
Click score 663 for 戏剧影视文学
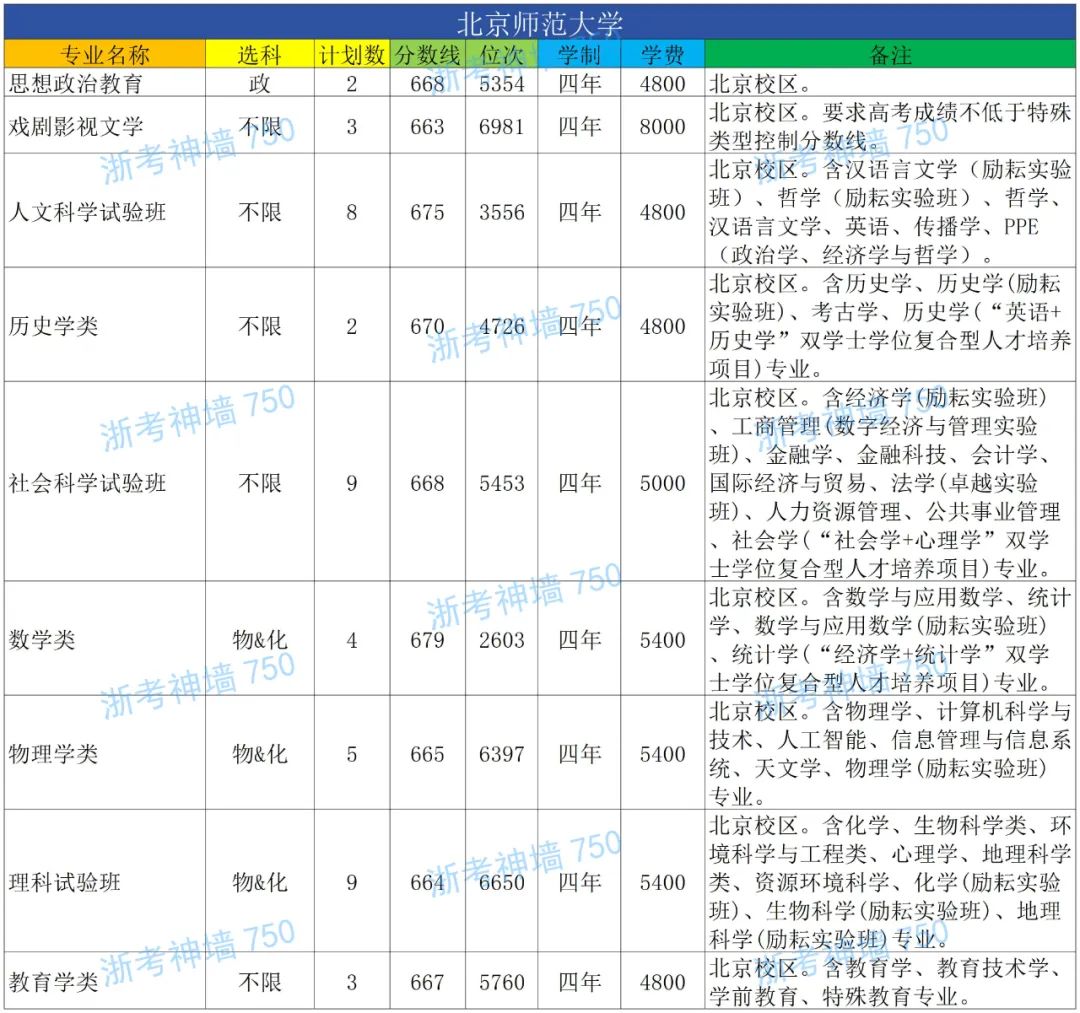point(427,126)
